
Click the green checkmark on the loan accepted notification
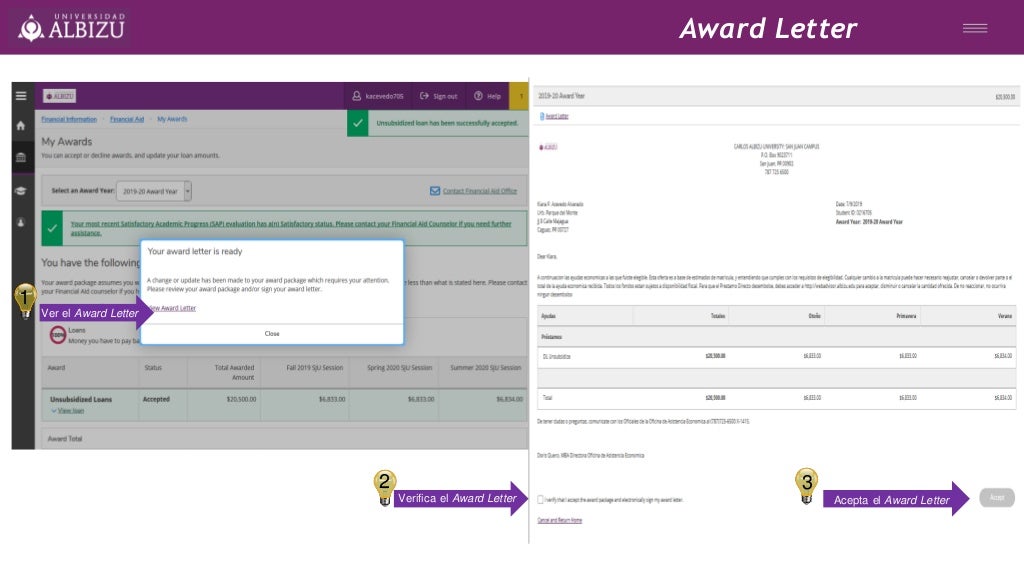358,123
